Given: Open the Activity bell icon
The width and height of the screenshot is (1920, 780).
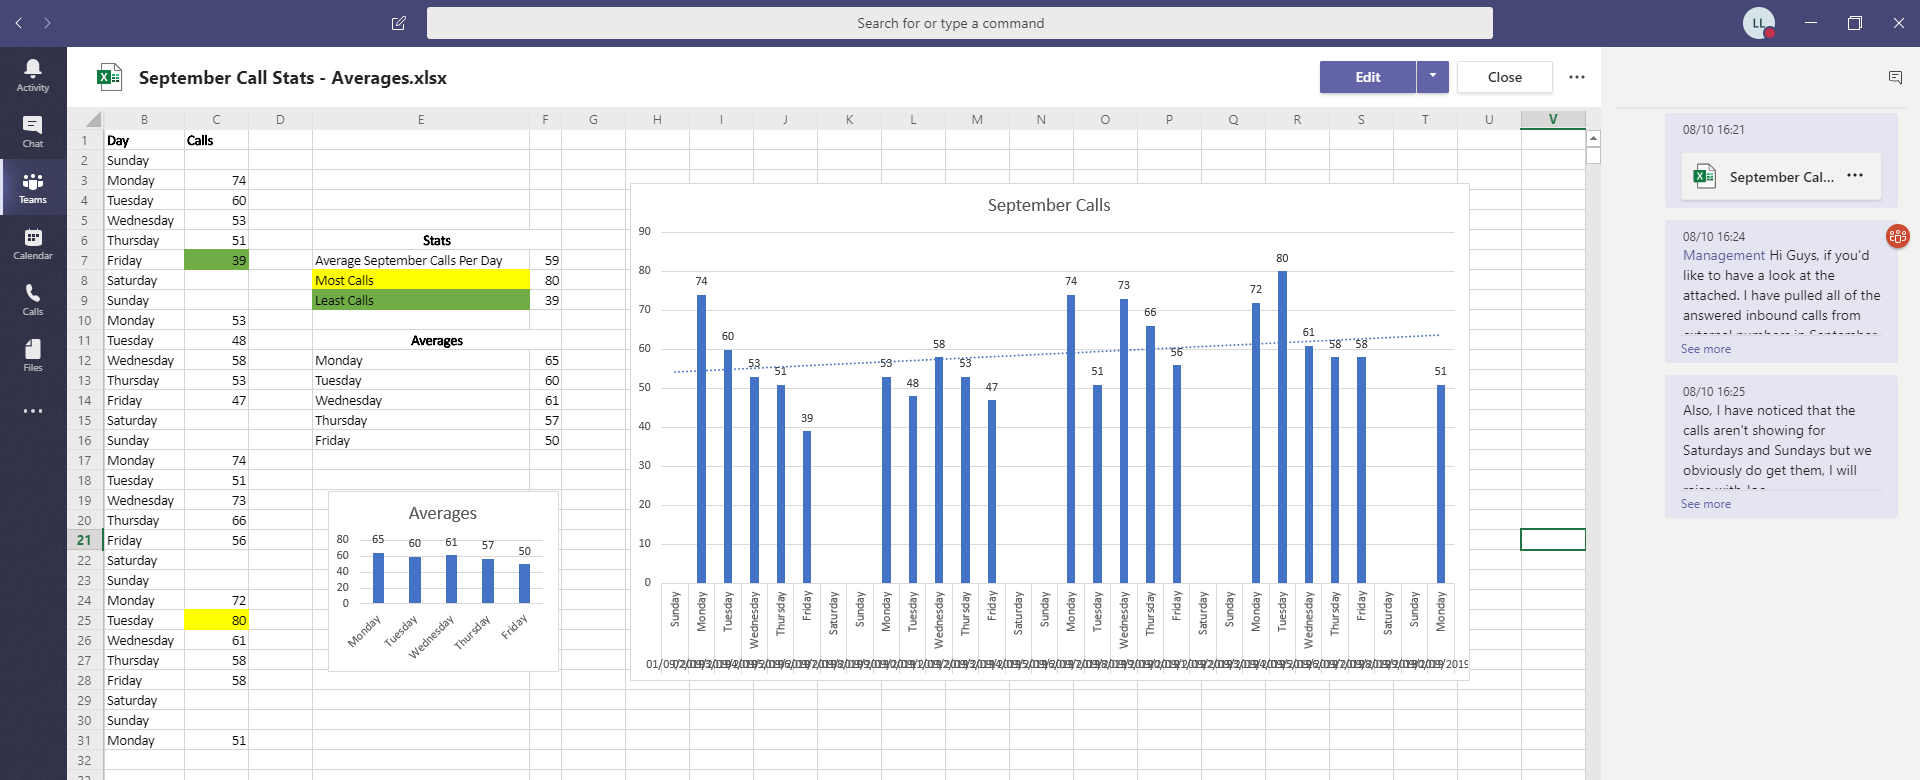Looking at the screenshot, I should point(33,75).
